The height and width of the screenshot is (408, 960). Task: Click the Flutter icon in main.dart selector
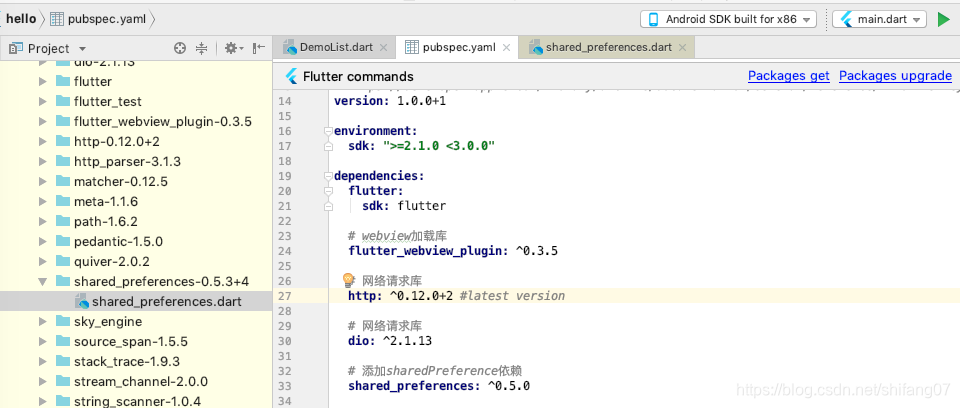pyautogui.click(x=847, y=19)
